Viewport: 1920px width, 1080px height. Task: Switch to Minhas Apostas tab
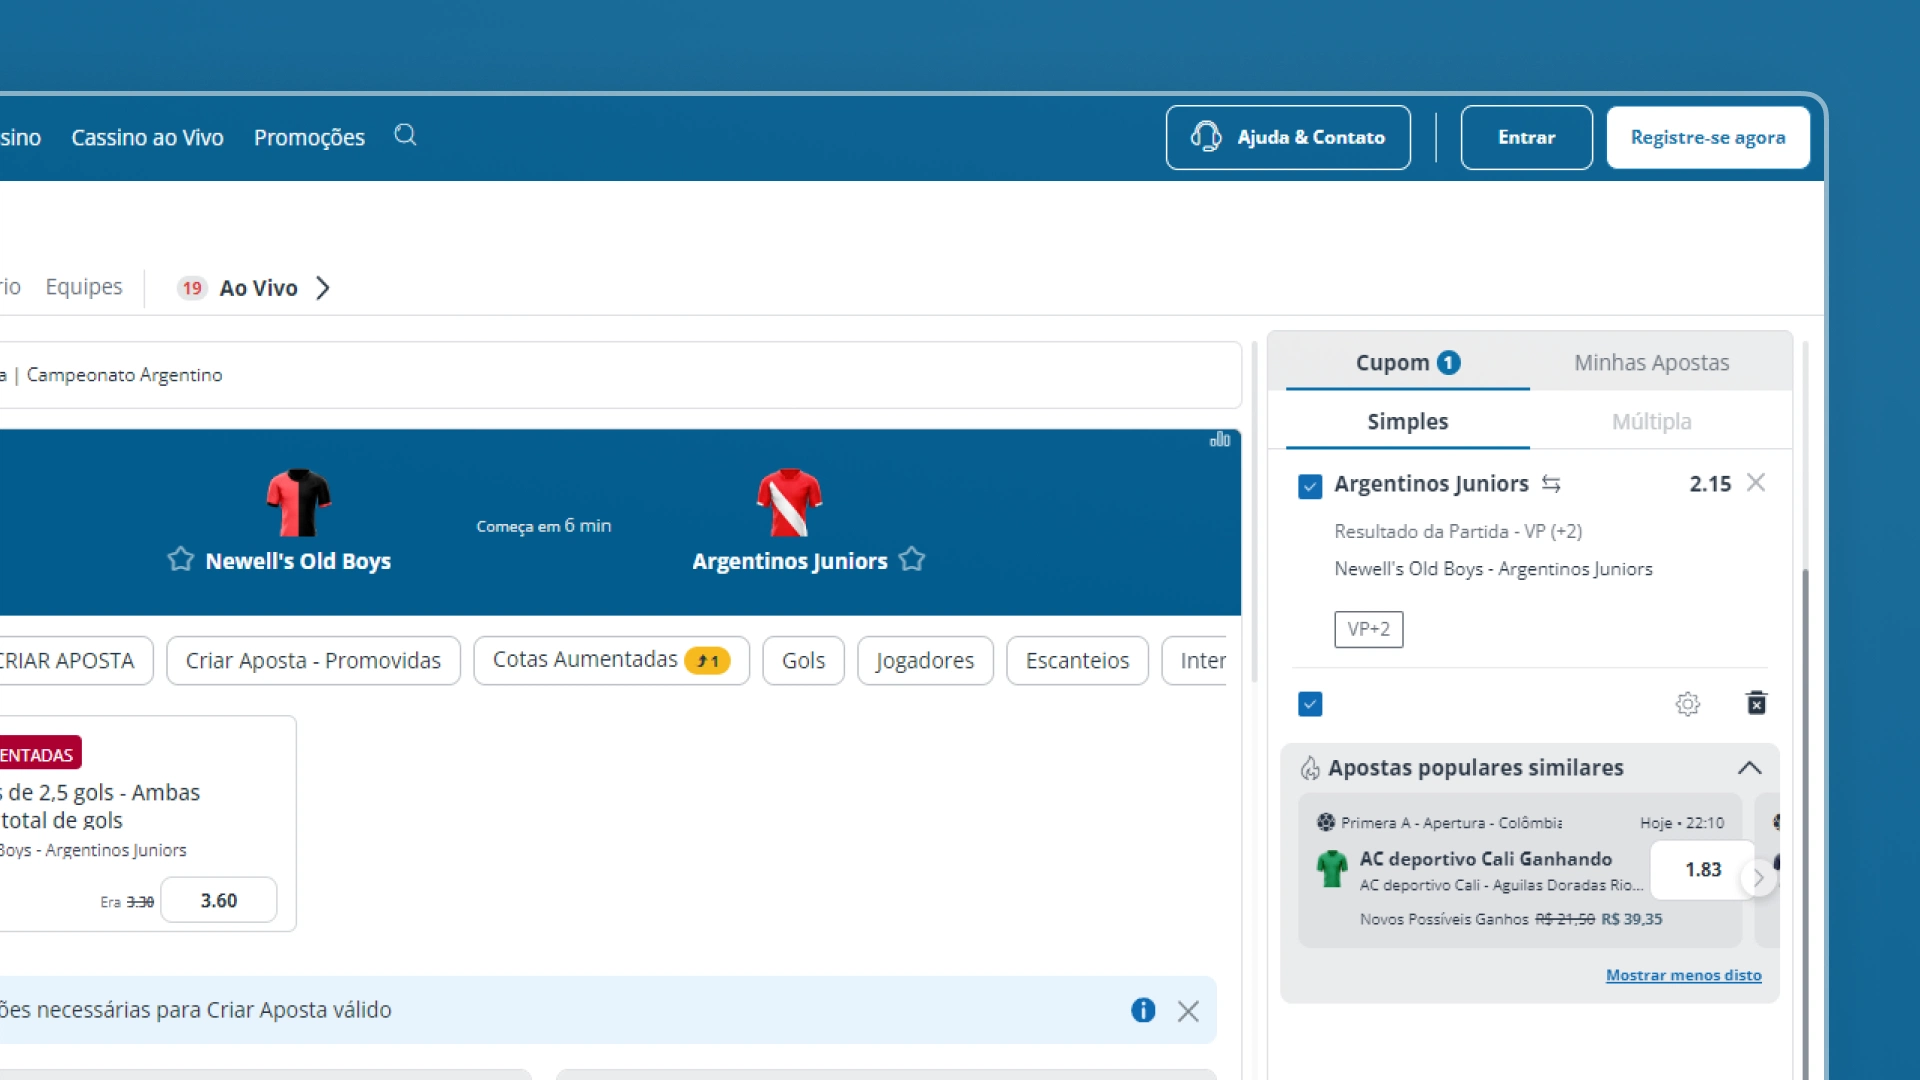click(1651, 363)
